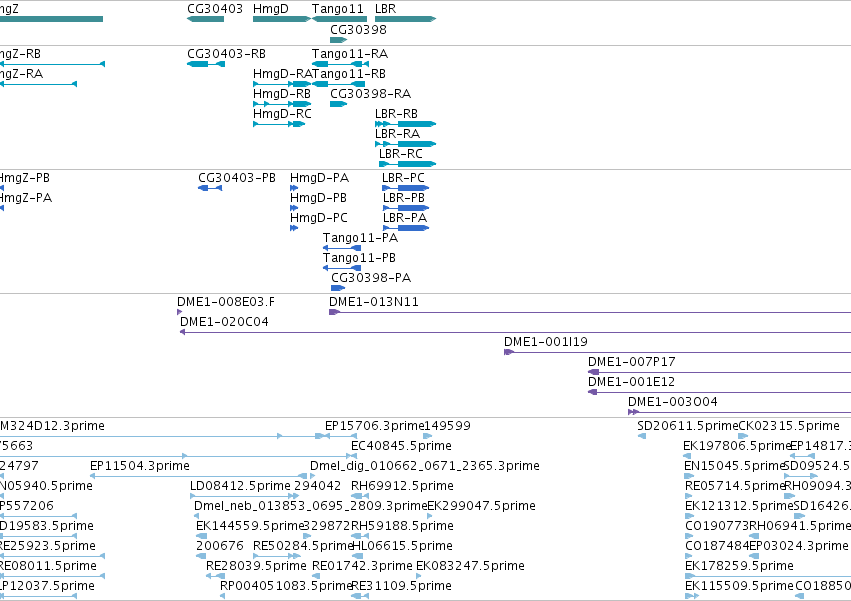This screenshot has width=851, height=601.
Task: Select the DME1-003O04 clone label
Action: point(672,402)
